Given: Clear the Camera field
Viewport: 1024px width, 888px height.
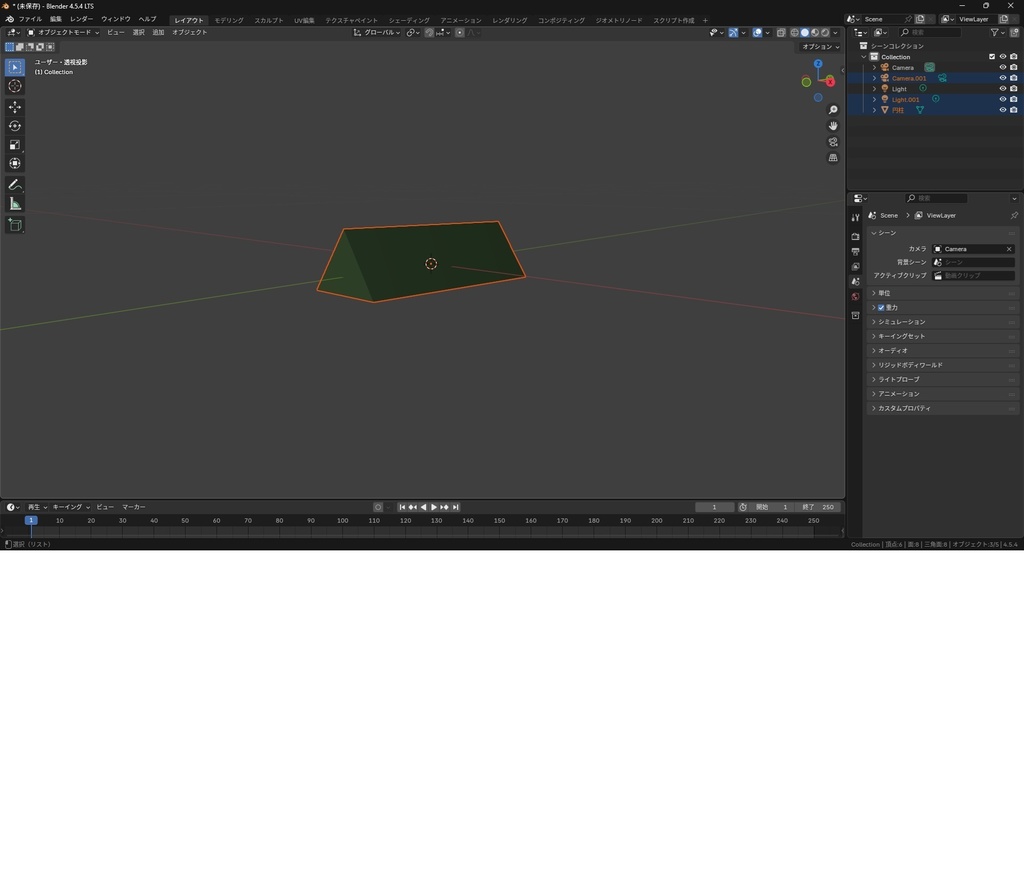Looking at the screenshot, I should (1009, 249).
